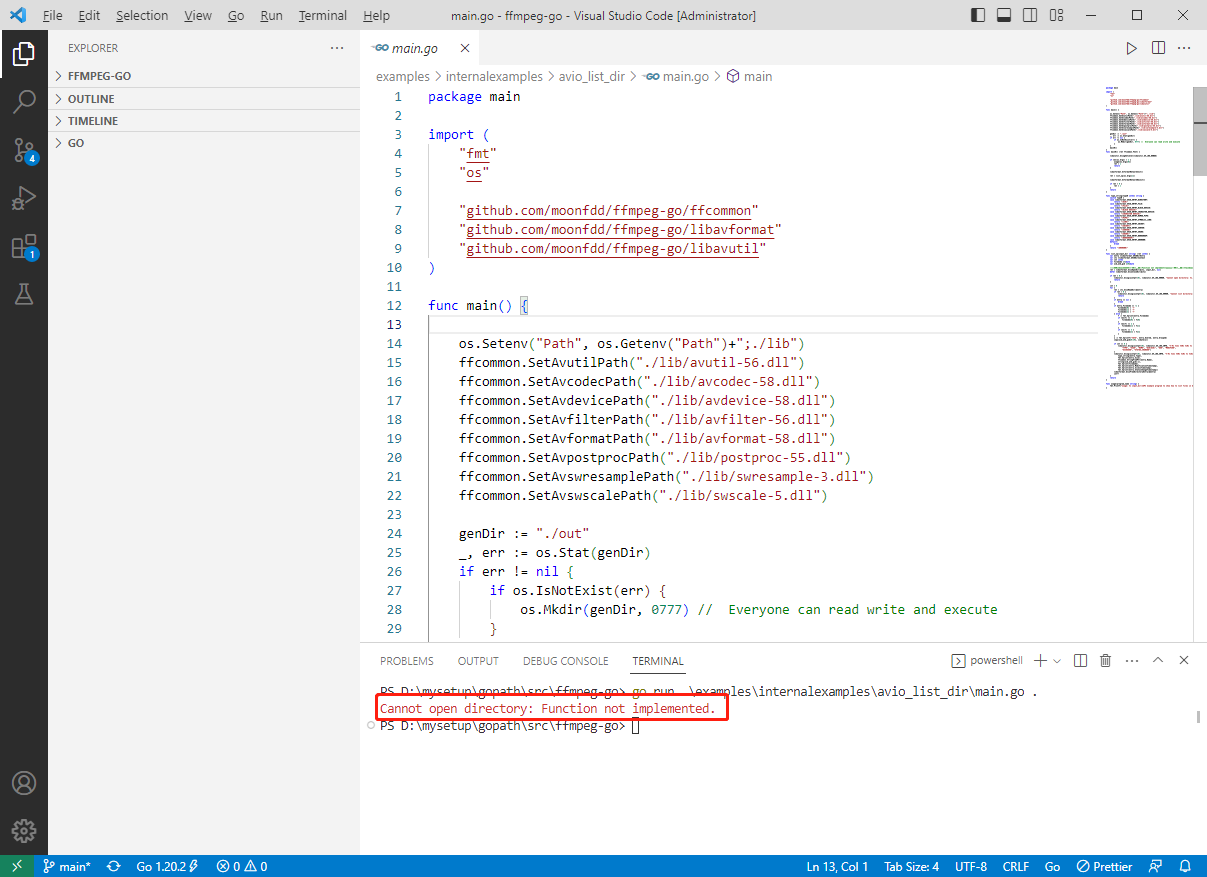Open the Explorer view in the activity bar
This screenshot has width=1207, height=877.
(x=24, y=54)
